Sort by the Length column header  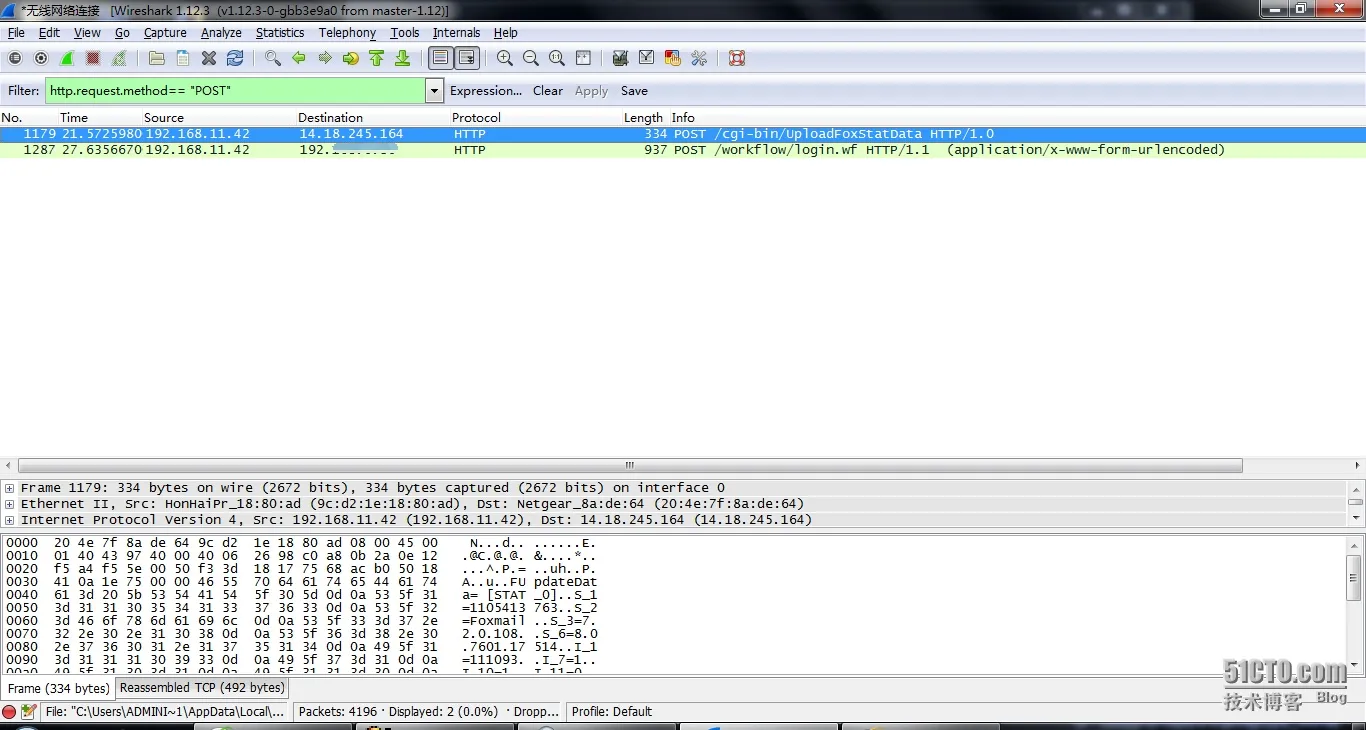tap(643, 118)
